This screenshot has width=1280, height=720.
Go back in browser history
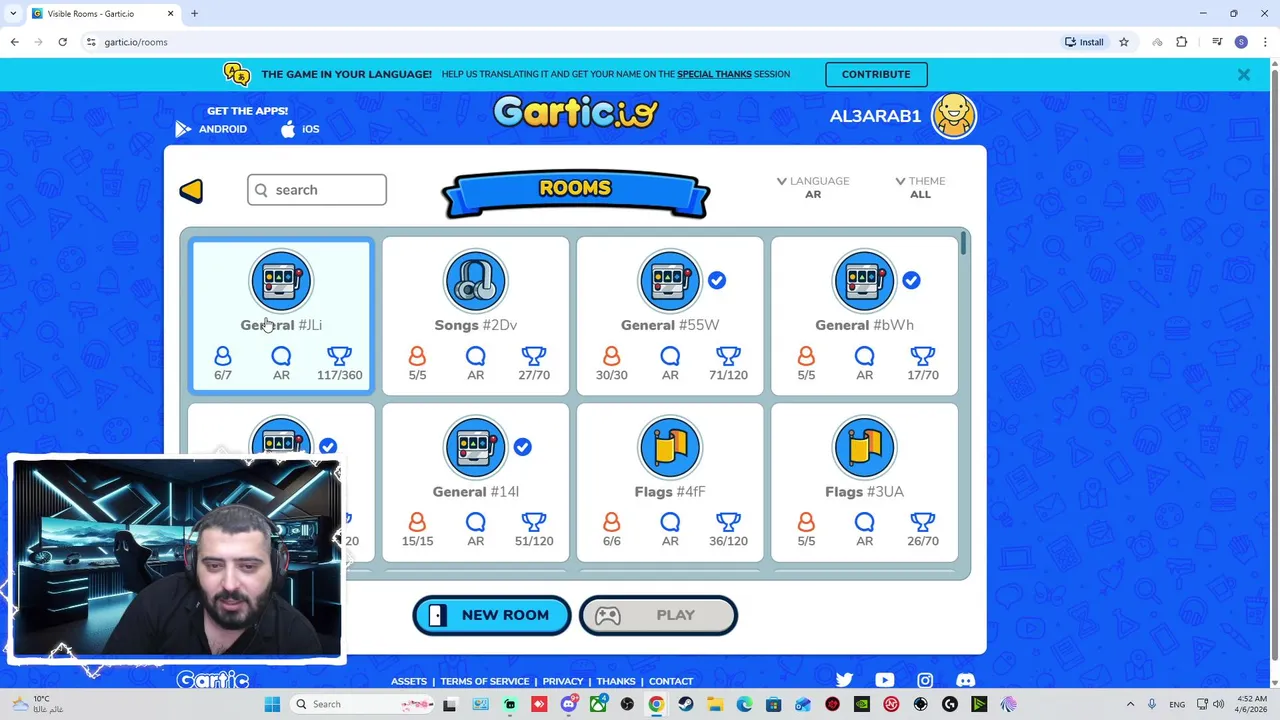coord(14,42)
